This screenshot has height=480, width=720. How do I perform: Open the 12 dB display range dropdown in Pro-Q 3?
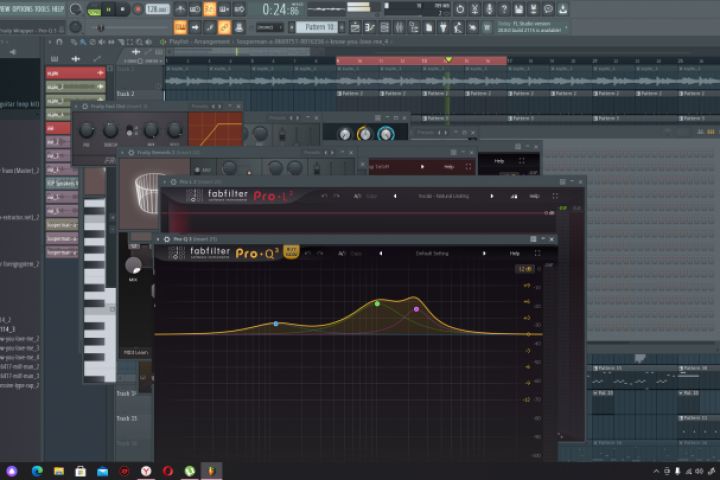pyautogui.click(x=525, y=269)
